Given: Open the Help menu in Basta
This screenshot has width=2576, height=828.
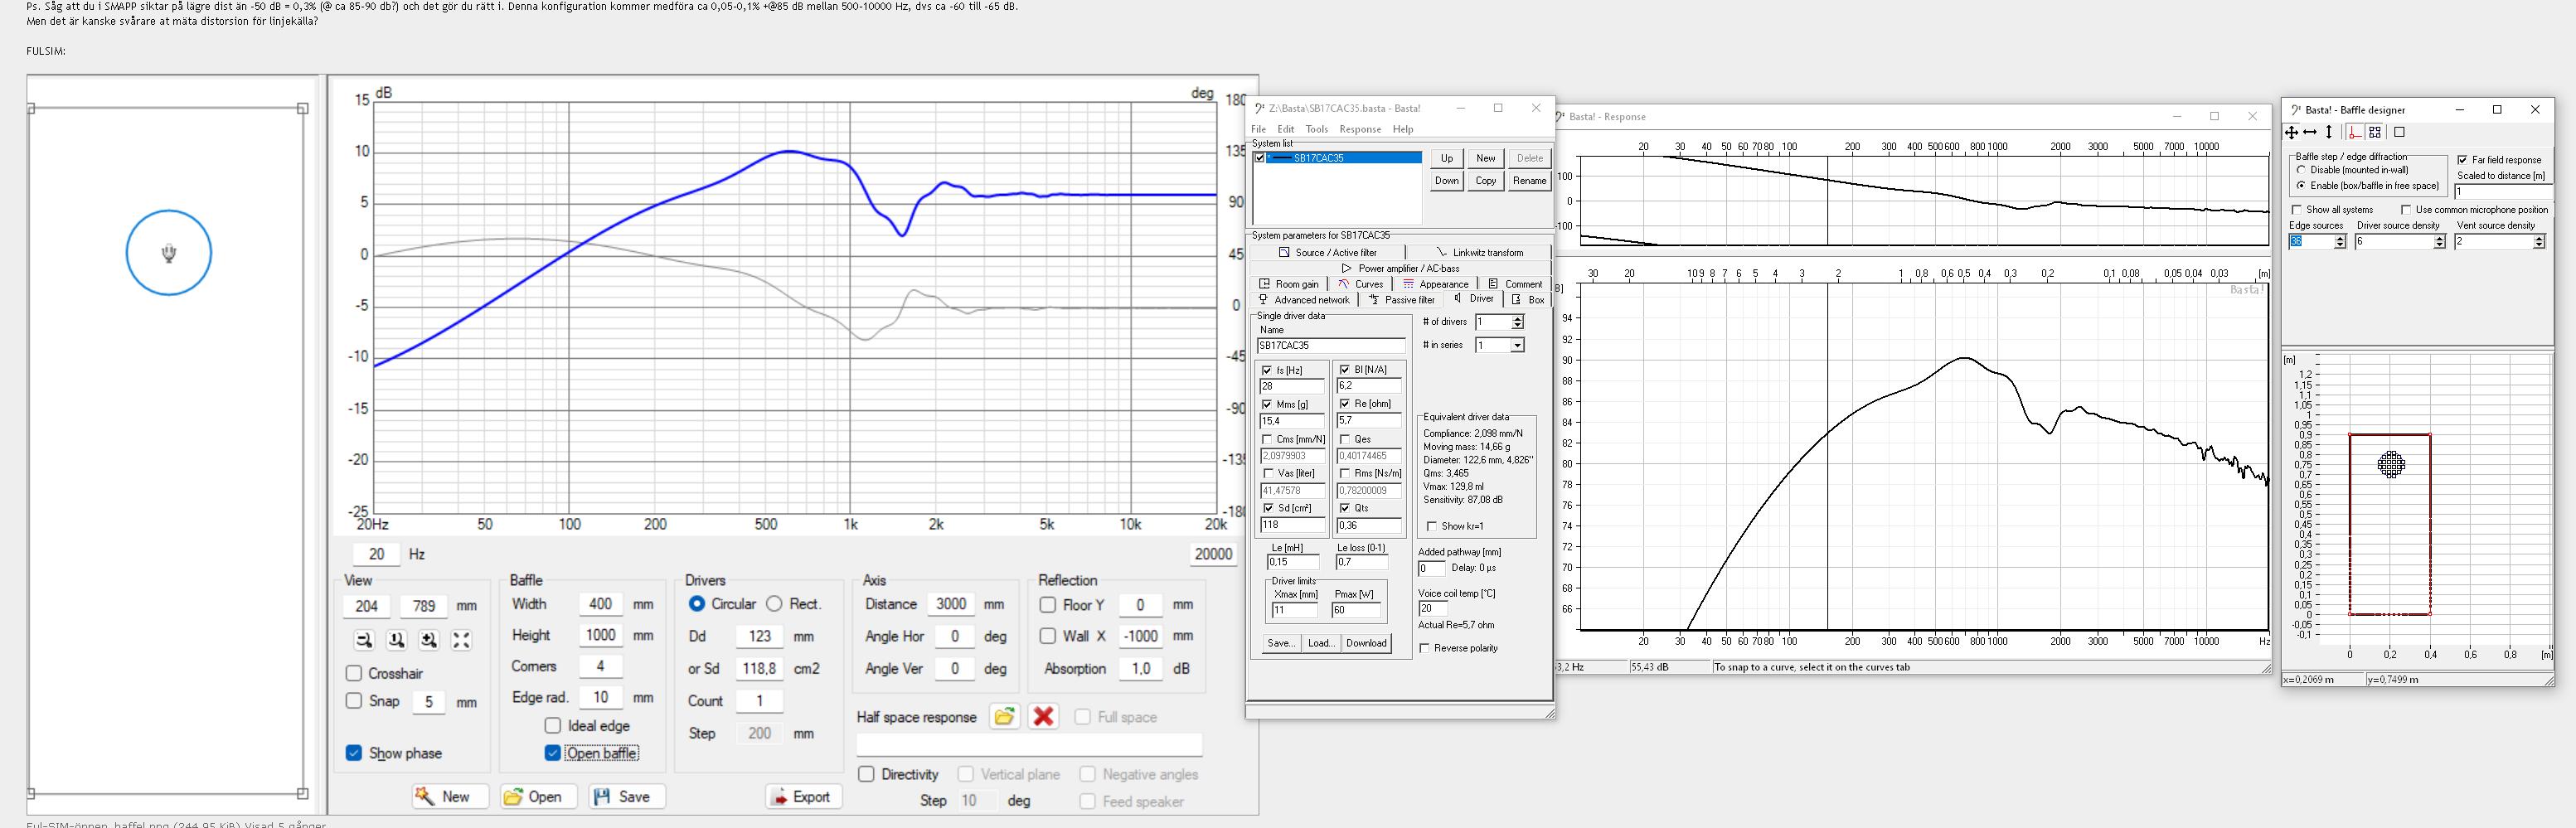Looking at the screenshot, I should 1403,129.
